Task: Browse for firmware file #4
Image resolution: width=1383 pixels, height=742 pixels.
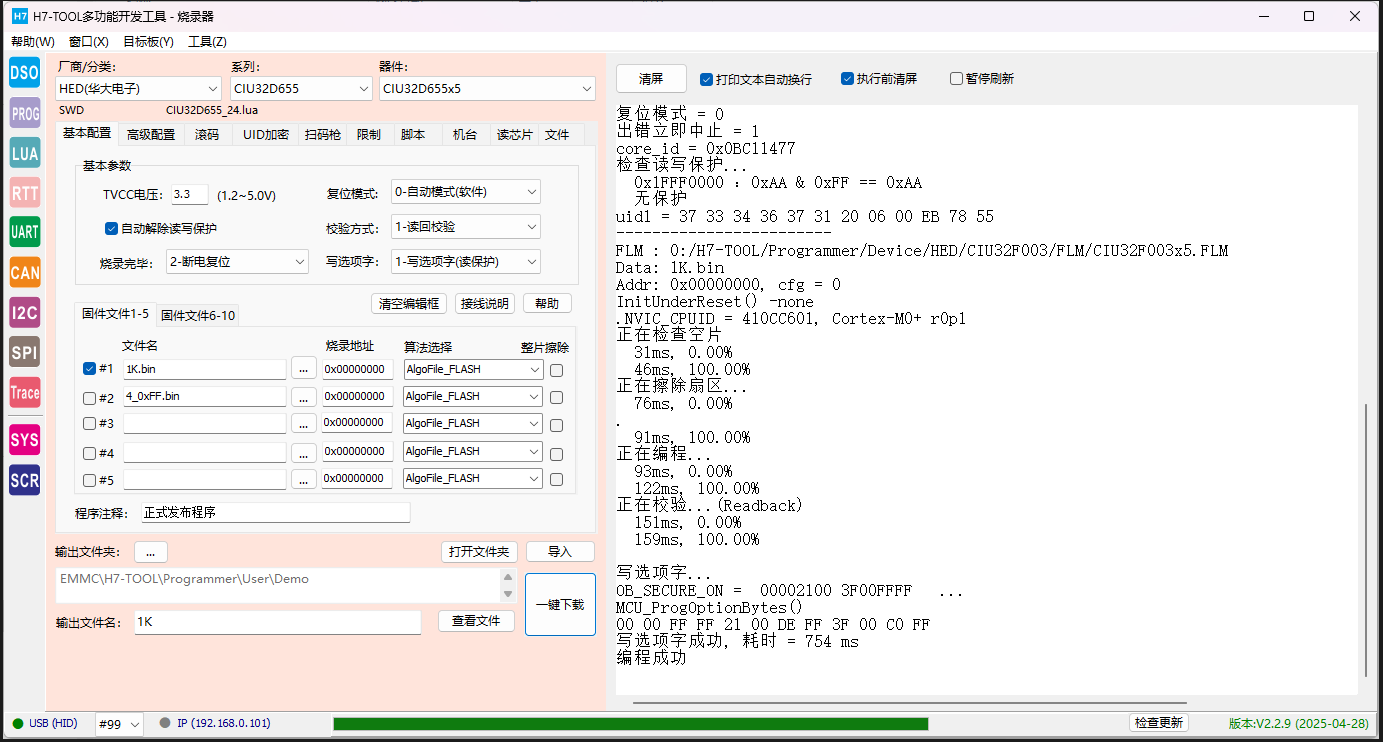Action: (x=303, y=452)
